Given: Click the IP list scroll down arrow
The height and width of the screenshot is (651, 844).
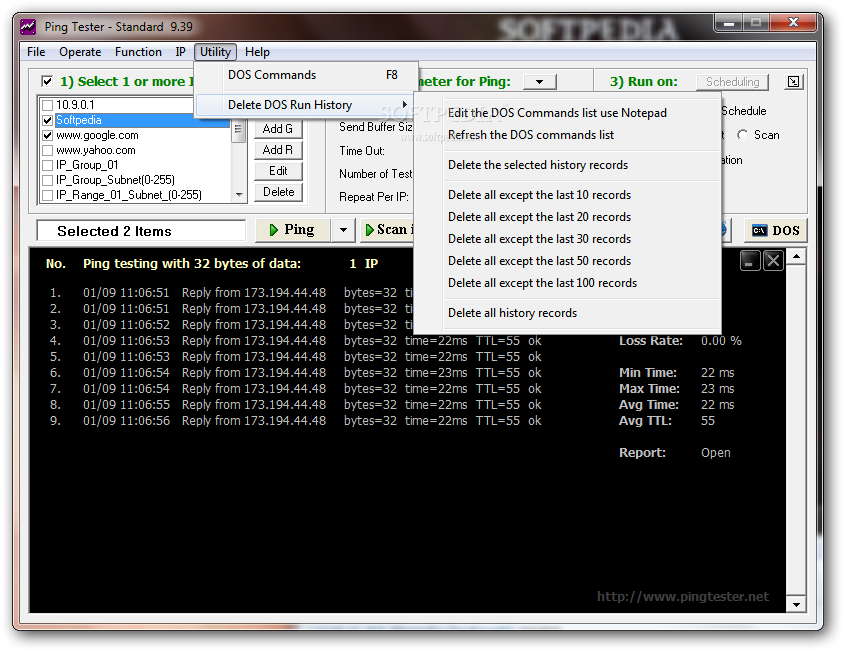Looking at the screenshot, I should coord(239,195).
